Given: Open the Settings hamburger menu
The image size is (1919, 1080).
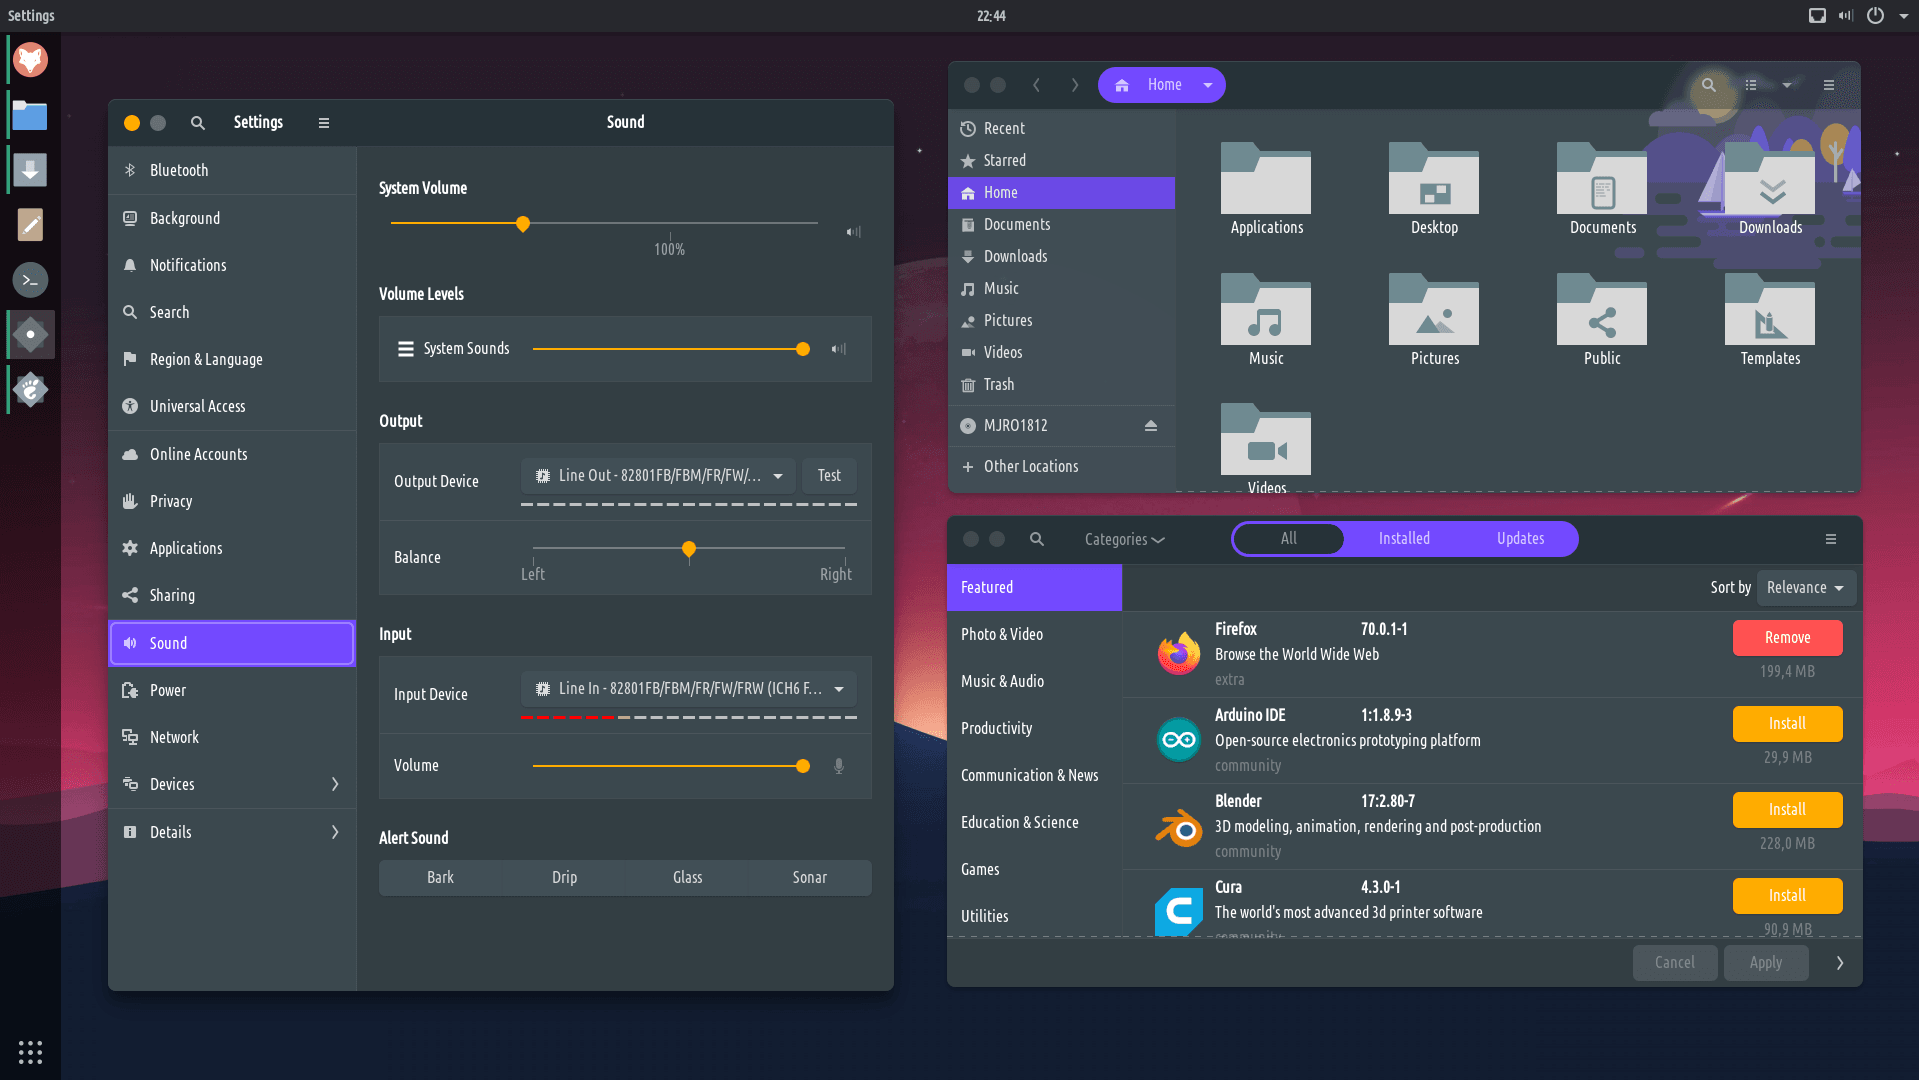Looking at the screenshot, I should coord(324,123).
